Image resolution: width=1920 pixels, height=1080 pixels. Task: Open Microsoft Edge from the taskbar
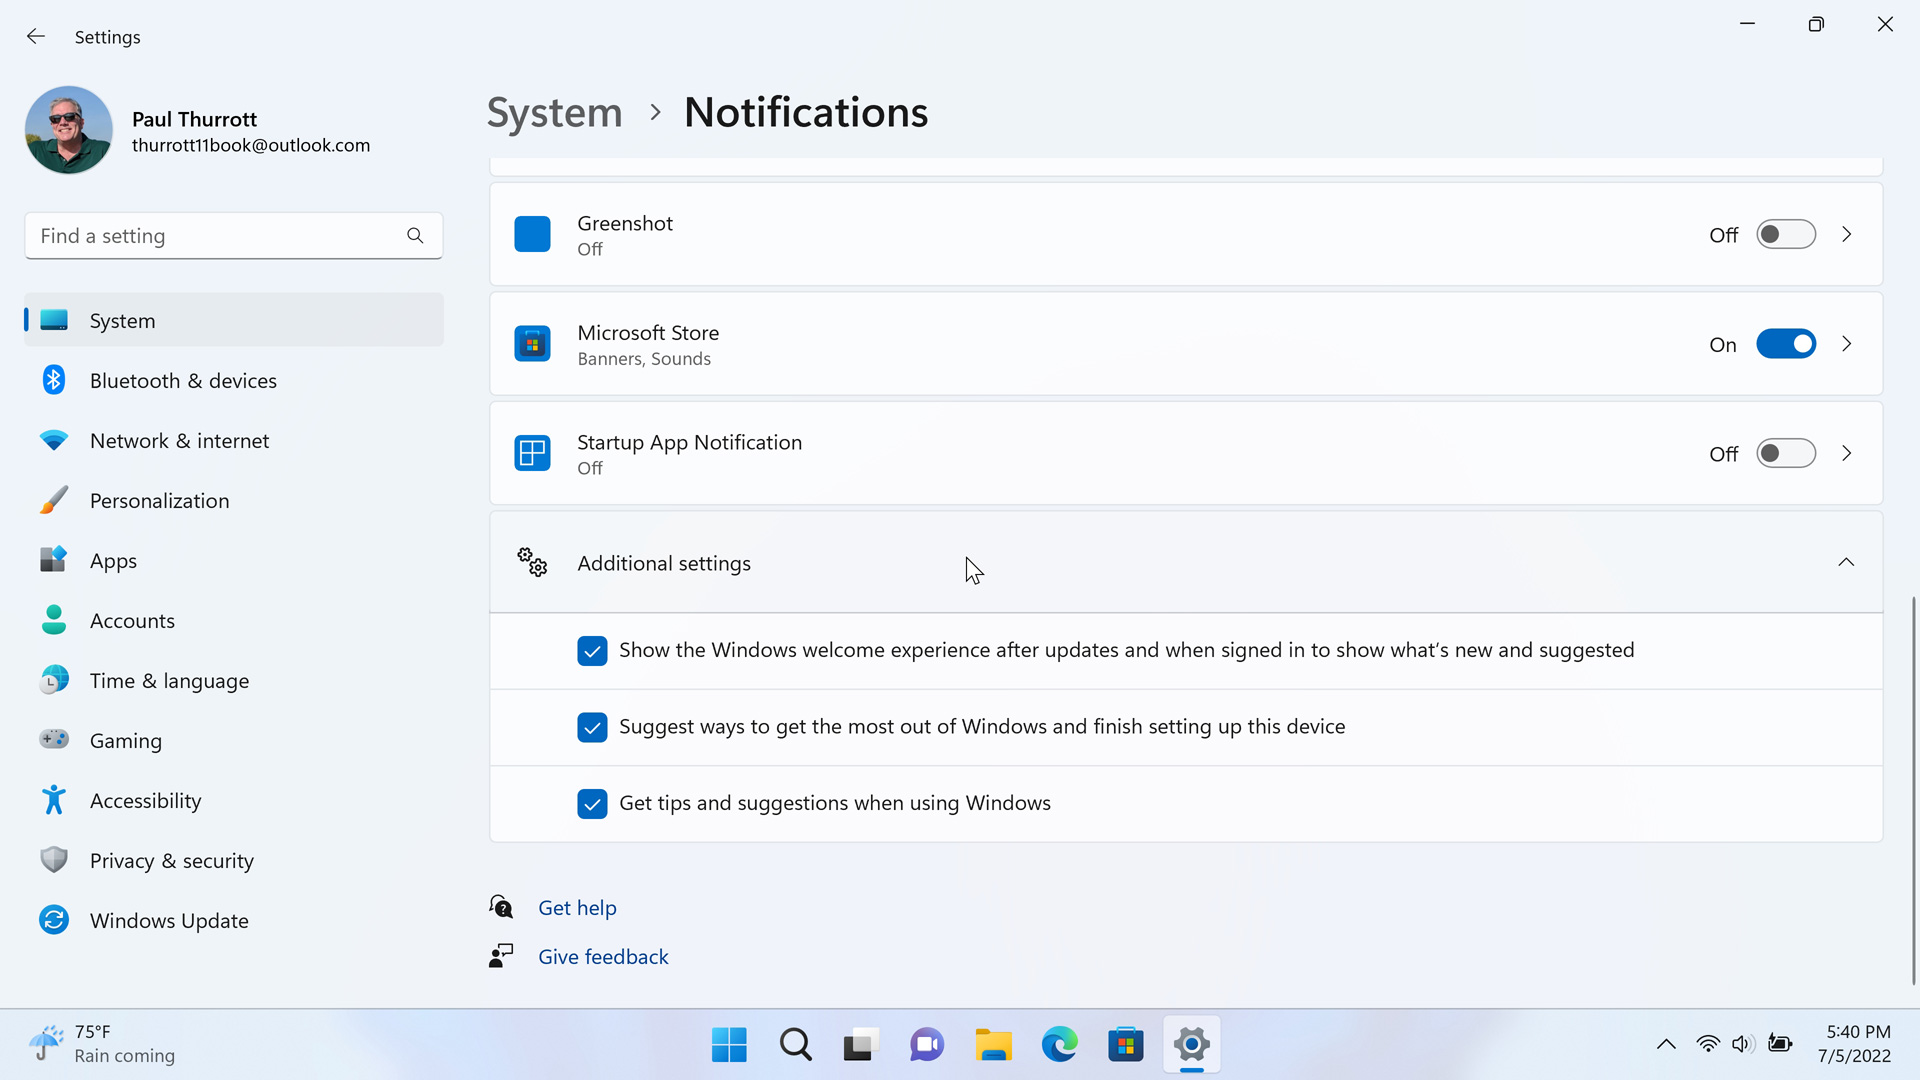tap(1059, 1045)
